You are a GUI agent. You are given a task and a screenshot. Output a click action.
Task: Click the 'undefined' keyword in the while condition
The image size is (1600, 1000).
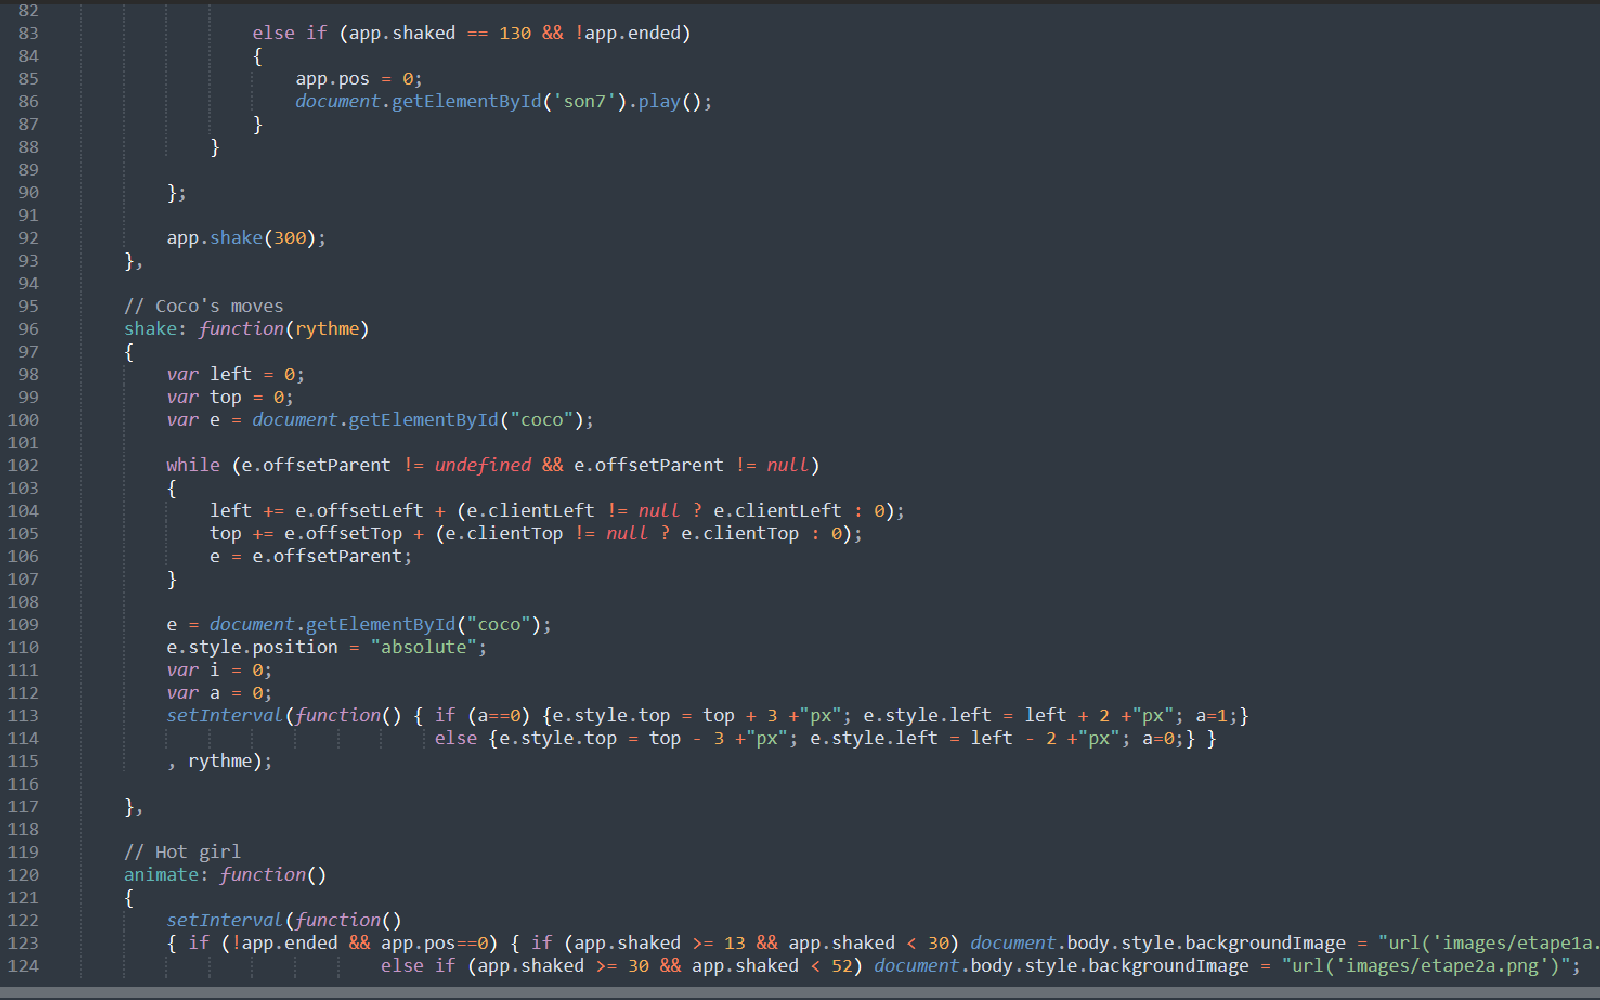pyautogui.click(x=482, y=465)
